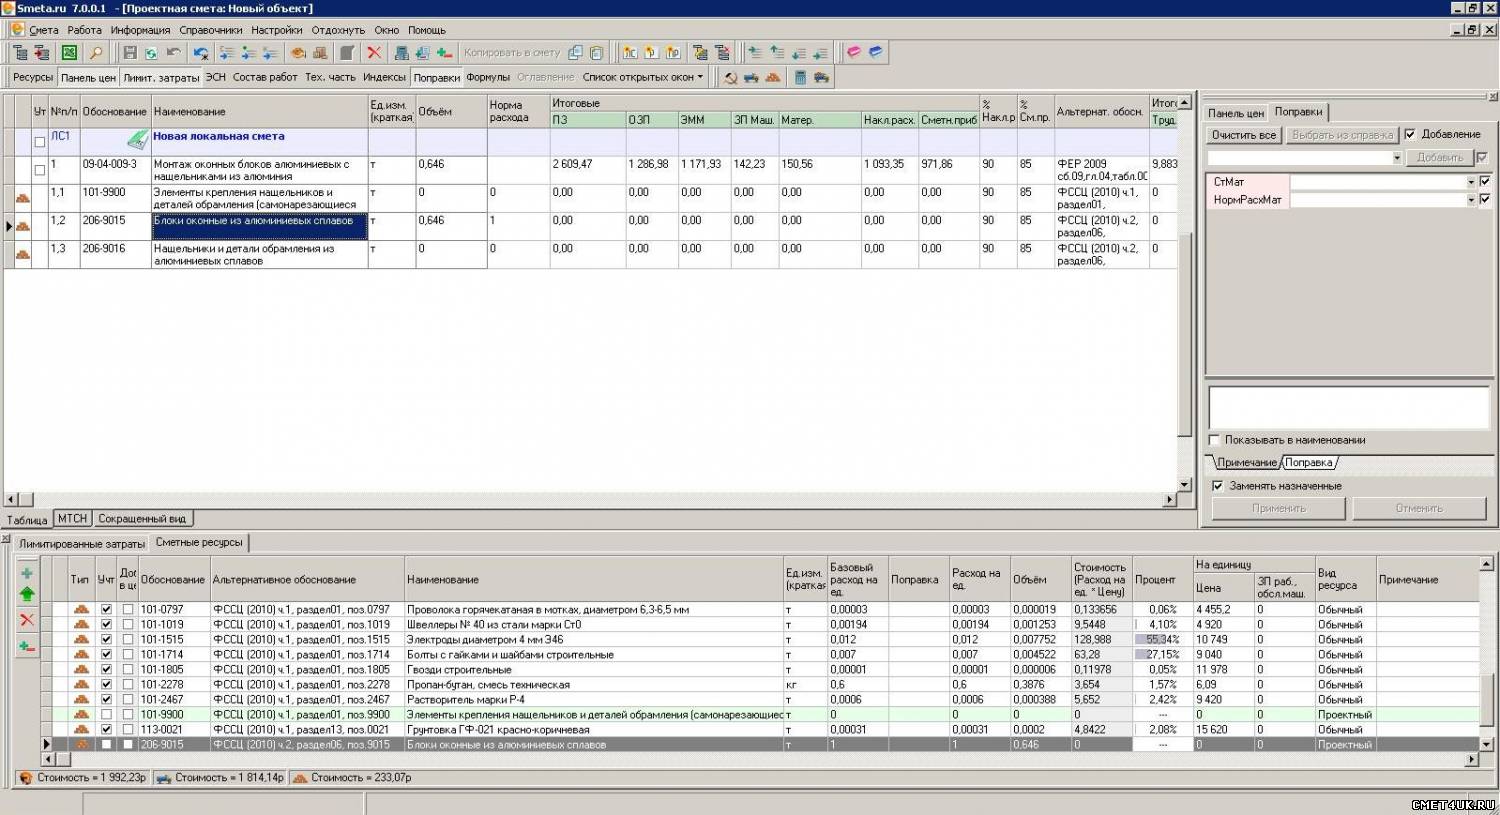Image resolution: width=1500 pixels, height=815 pixels.
Task: Expand the НормРасхМат dropdown
Action: [1471, 200]
